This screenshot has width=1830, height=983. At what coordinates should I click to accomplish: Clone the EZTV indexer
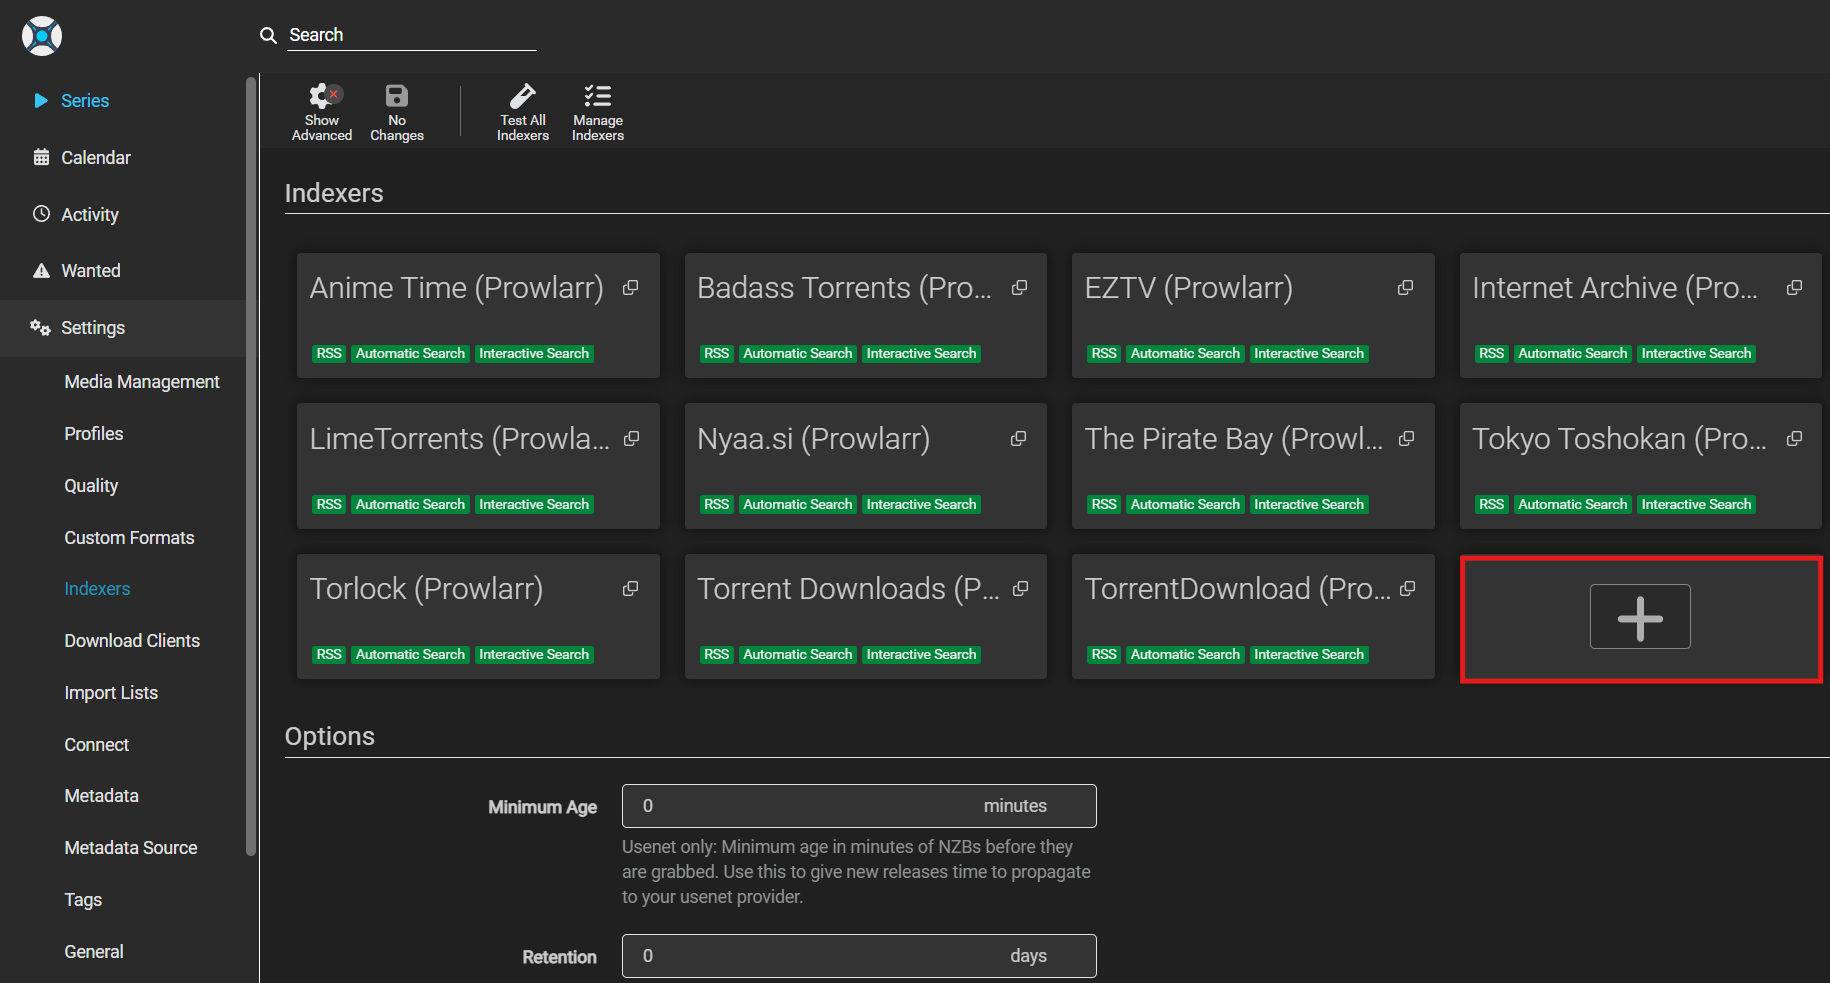coord(1406,288)
